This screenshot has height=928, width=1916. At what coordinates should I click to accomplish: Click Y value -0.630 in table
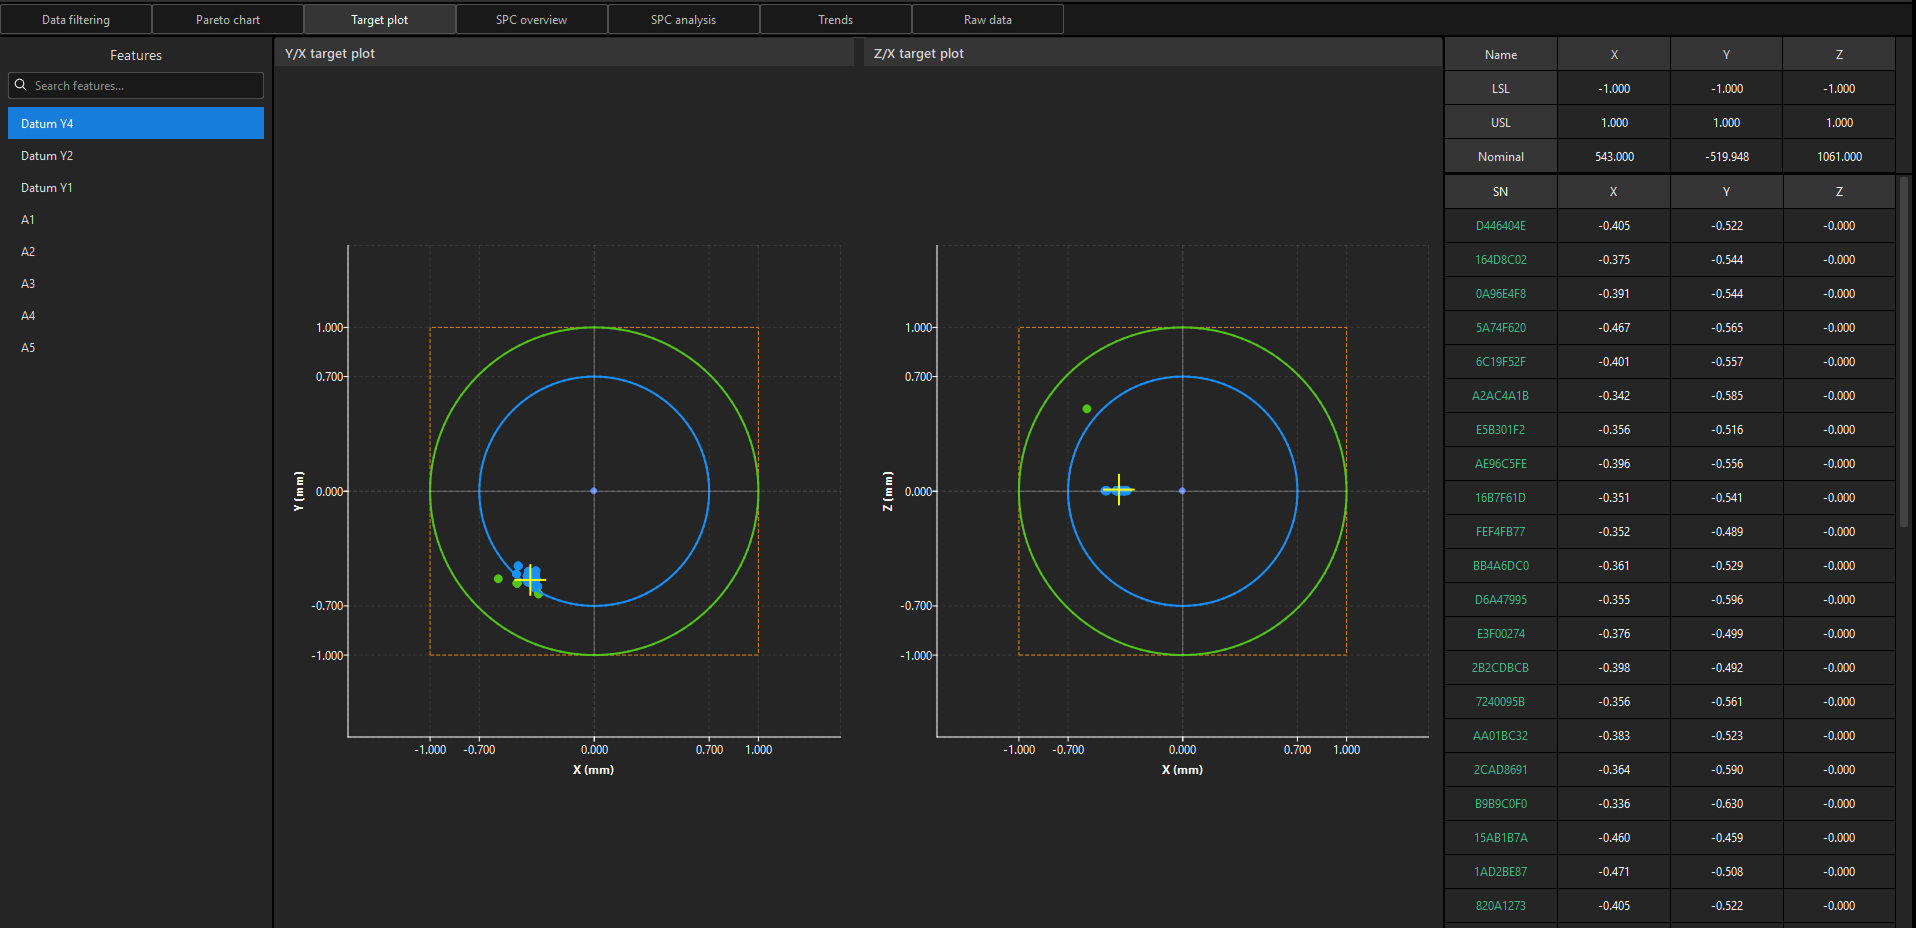(x=1727, y=804)
